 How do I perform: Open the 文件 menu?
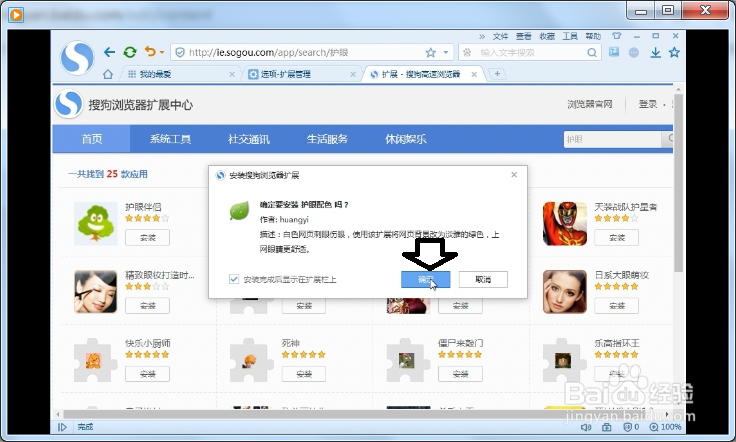(x=500, y=36)
